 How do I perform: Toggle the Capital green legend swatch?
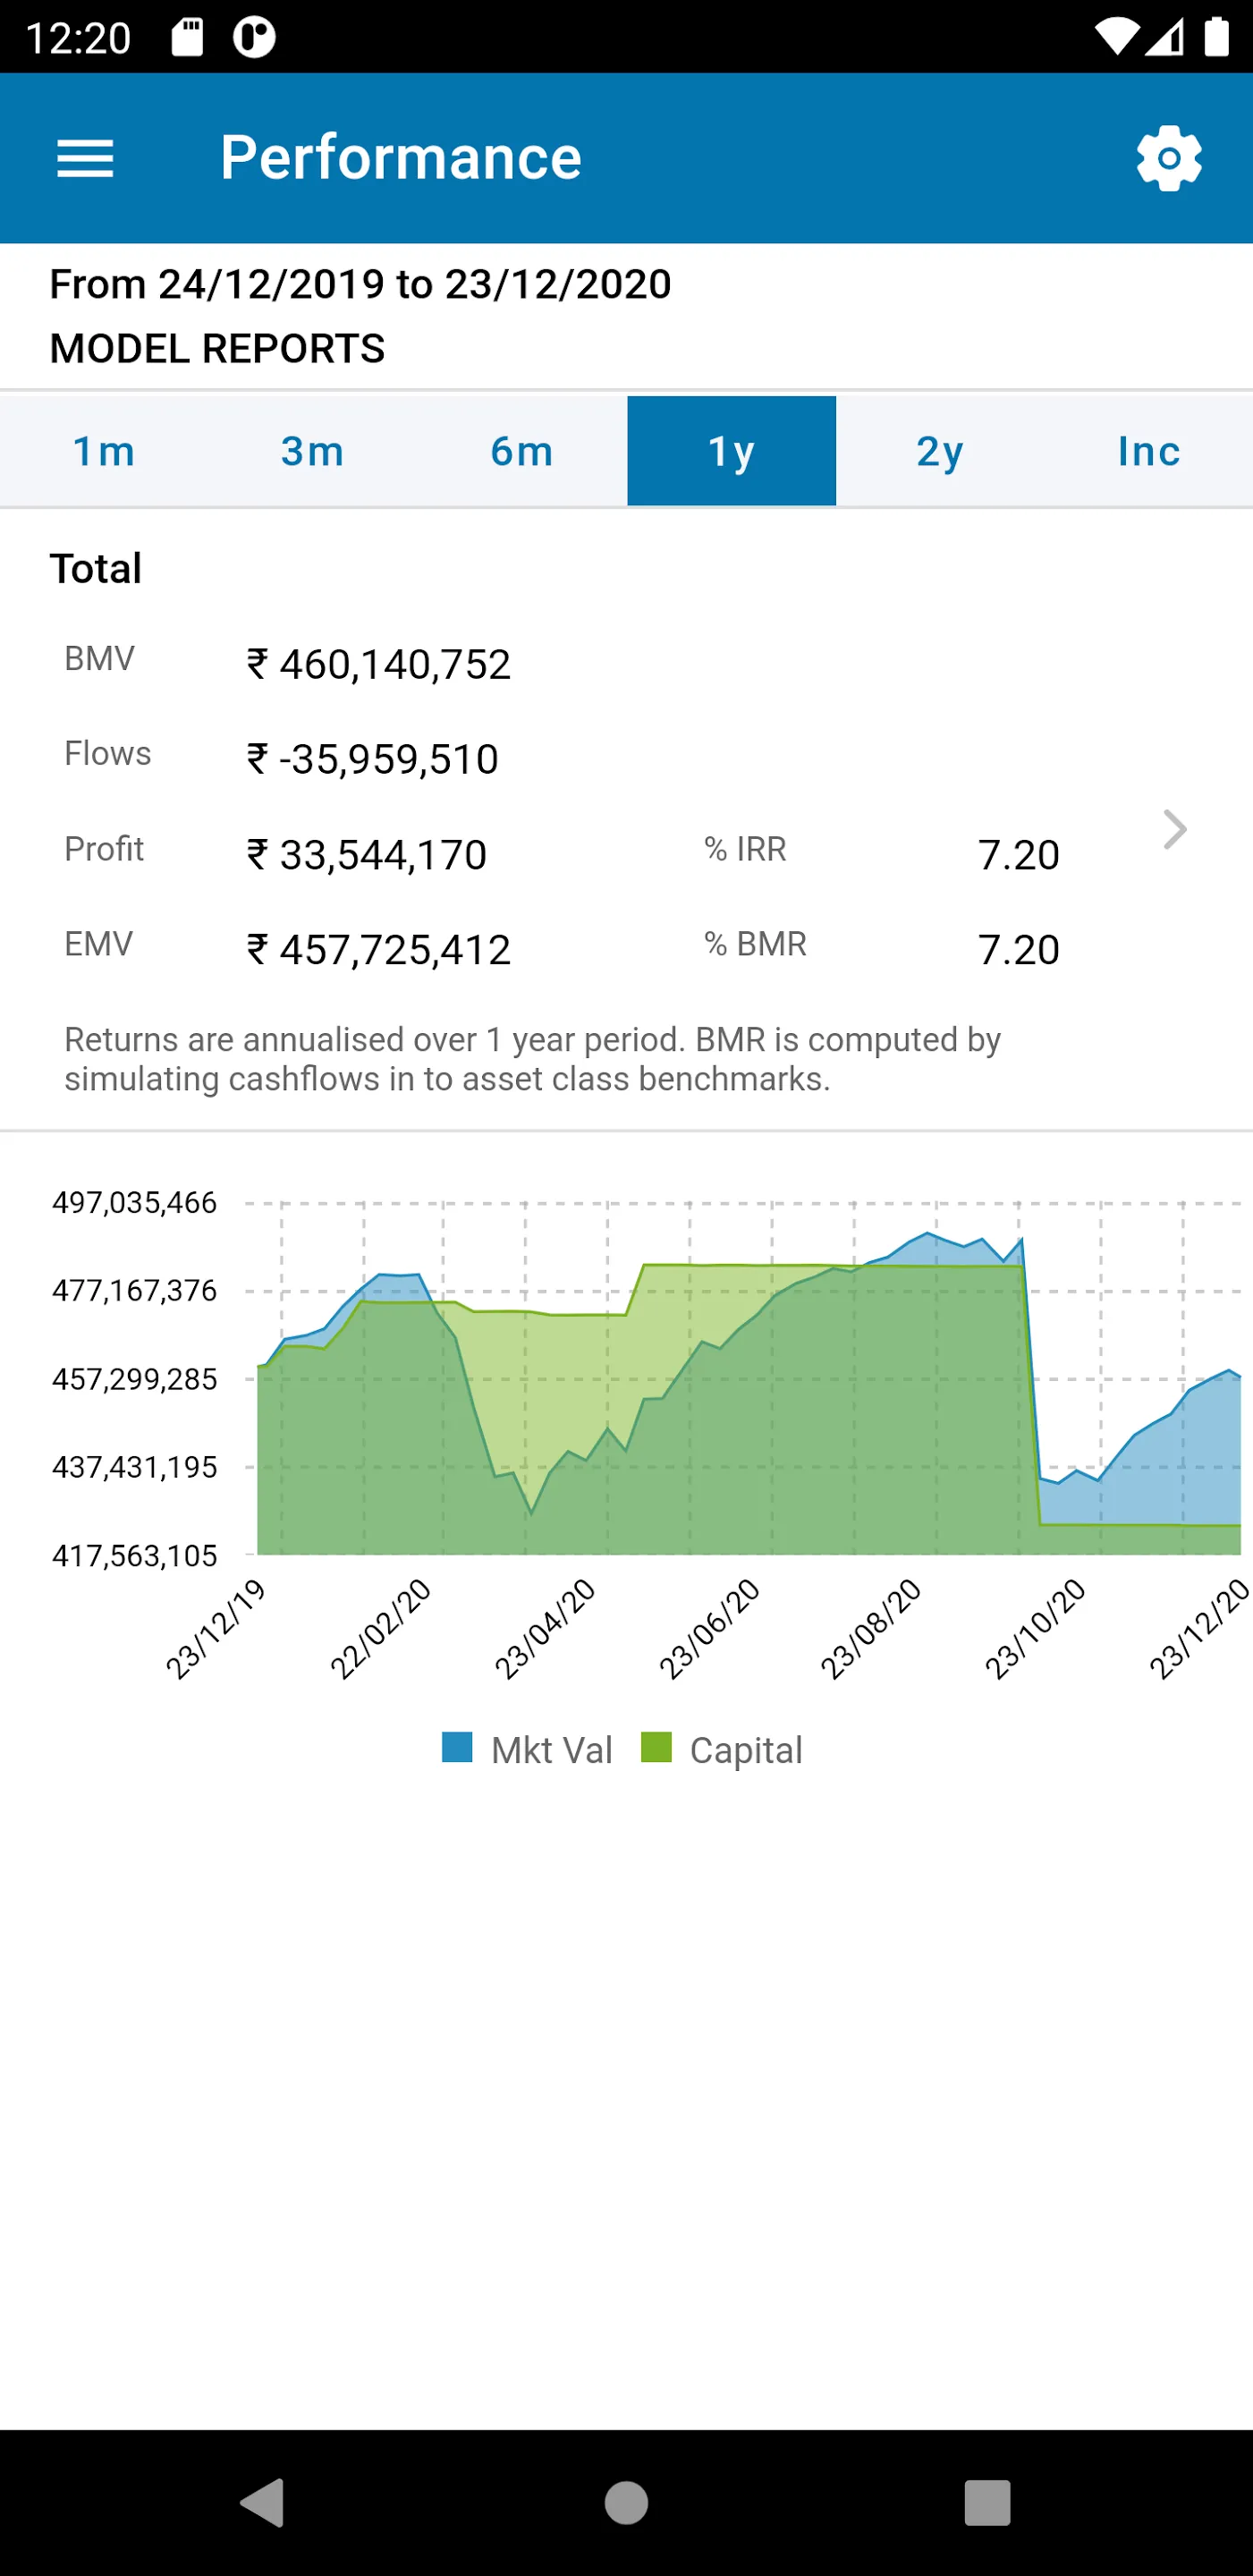click(x=656, y=1747)
